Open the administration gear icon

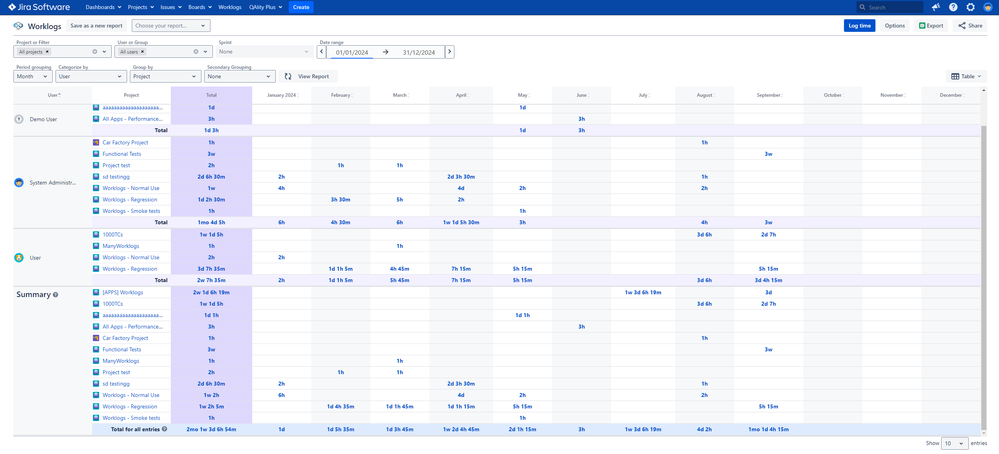pyautogui.click(x=970, y=7)
